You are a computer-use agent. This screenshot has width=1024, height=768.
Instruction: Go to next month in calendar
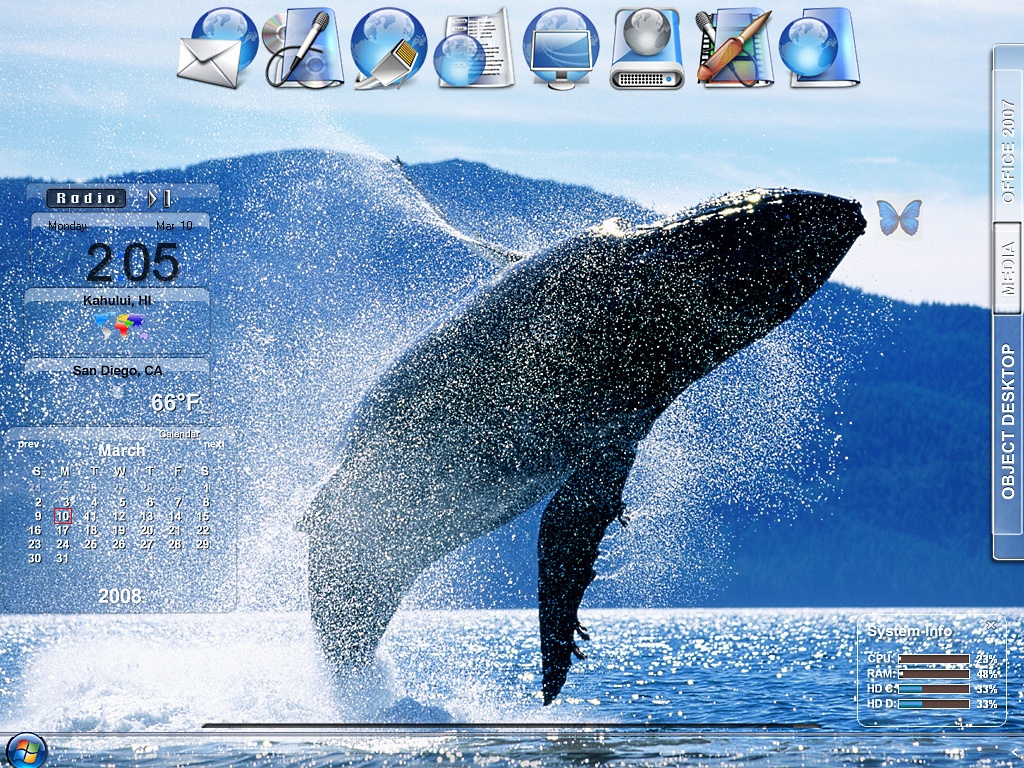tap(214, 444)
